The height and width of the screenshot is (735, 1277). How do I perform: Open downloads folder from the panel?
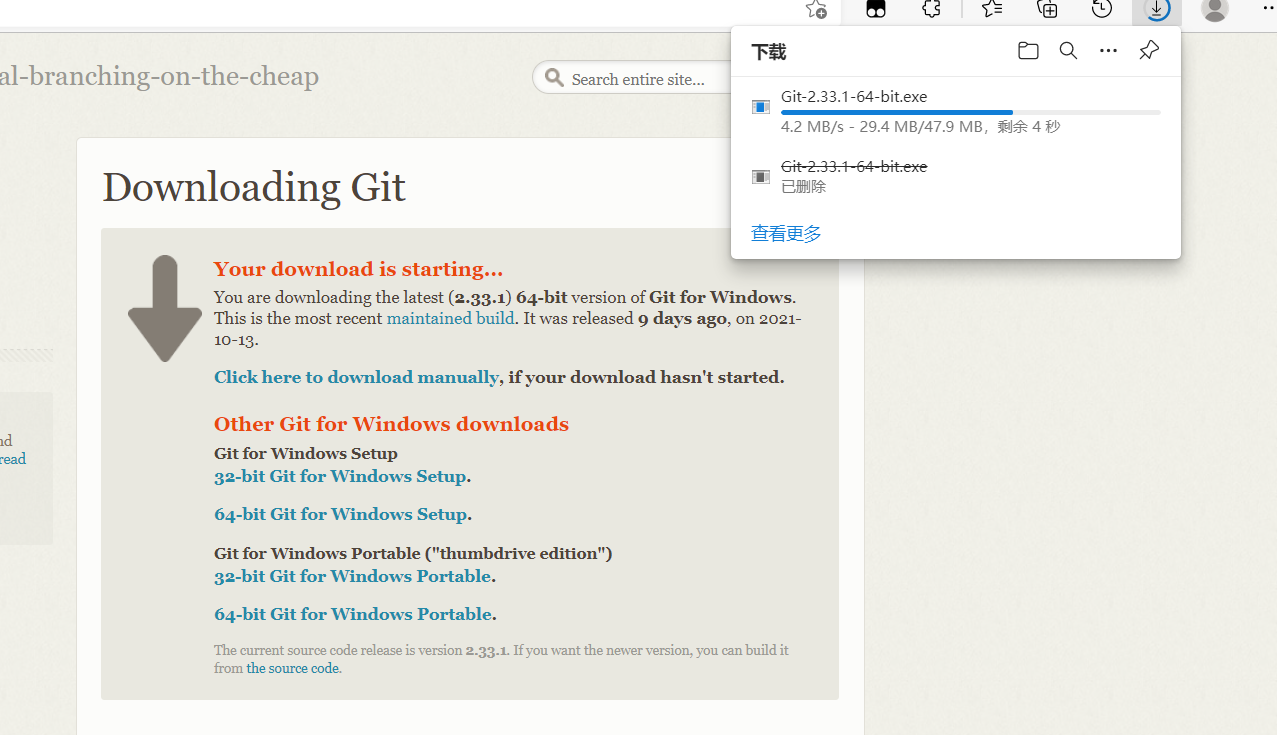click(x=1028, y=51)
